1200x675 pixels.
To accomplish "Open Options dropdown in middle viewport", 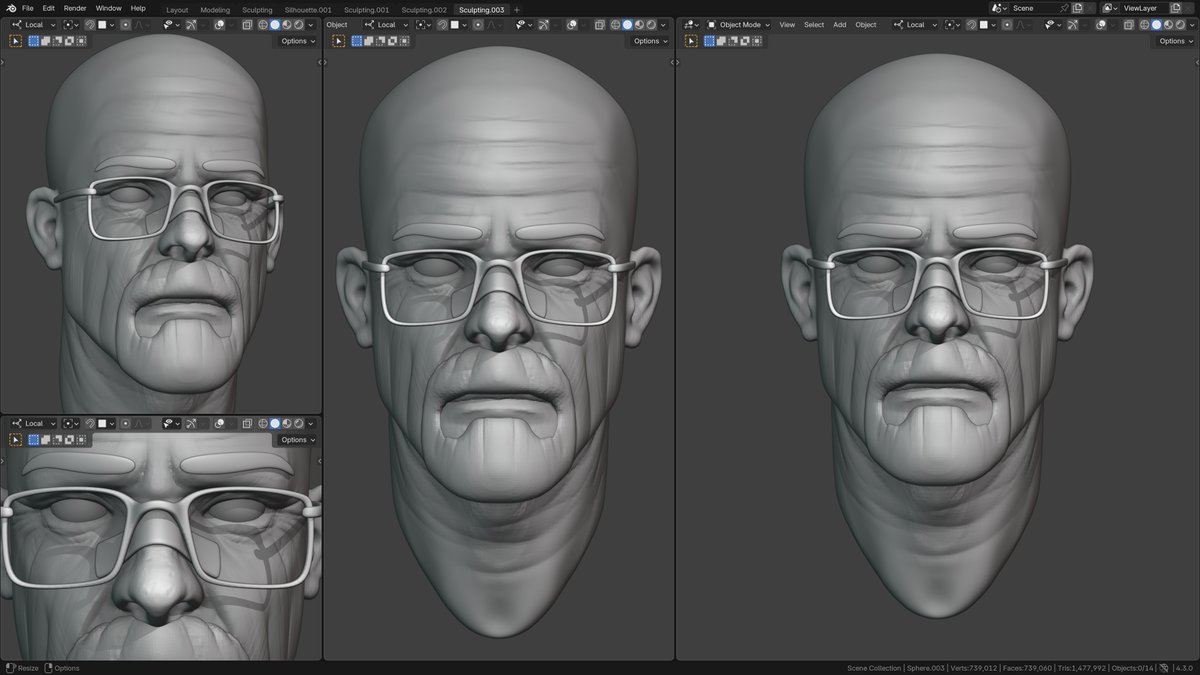I will pos(650,41).
